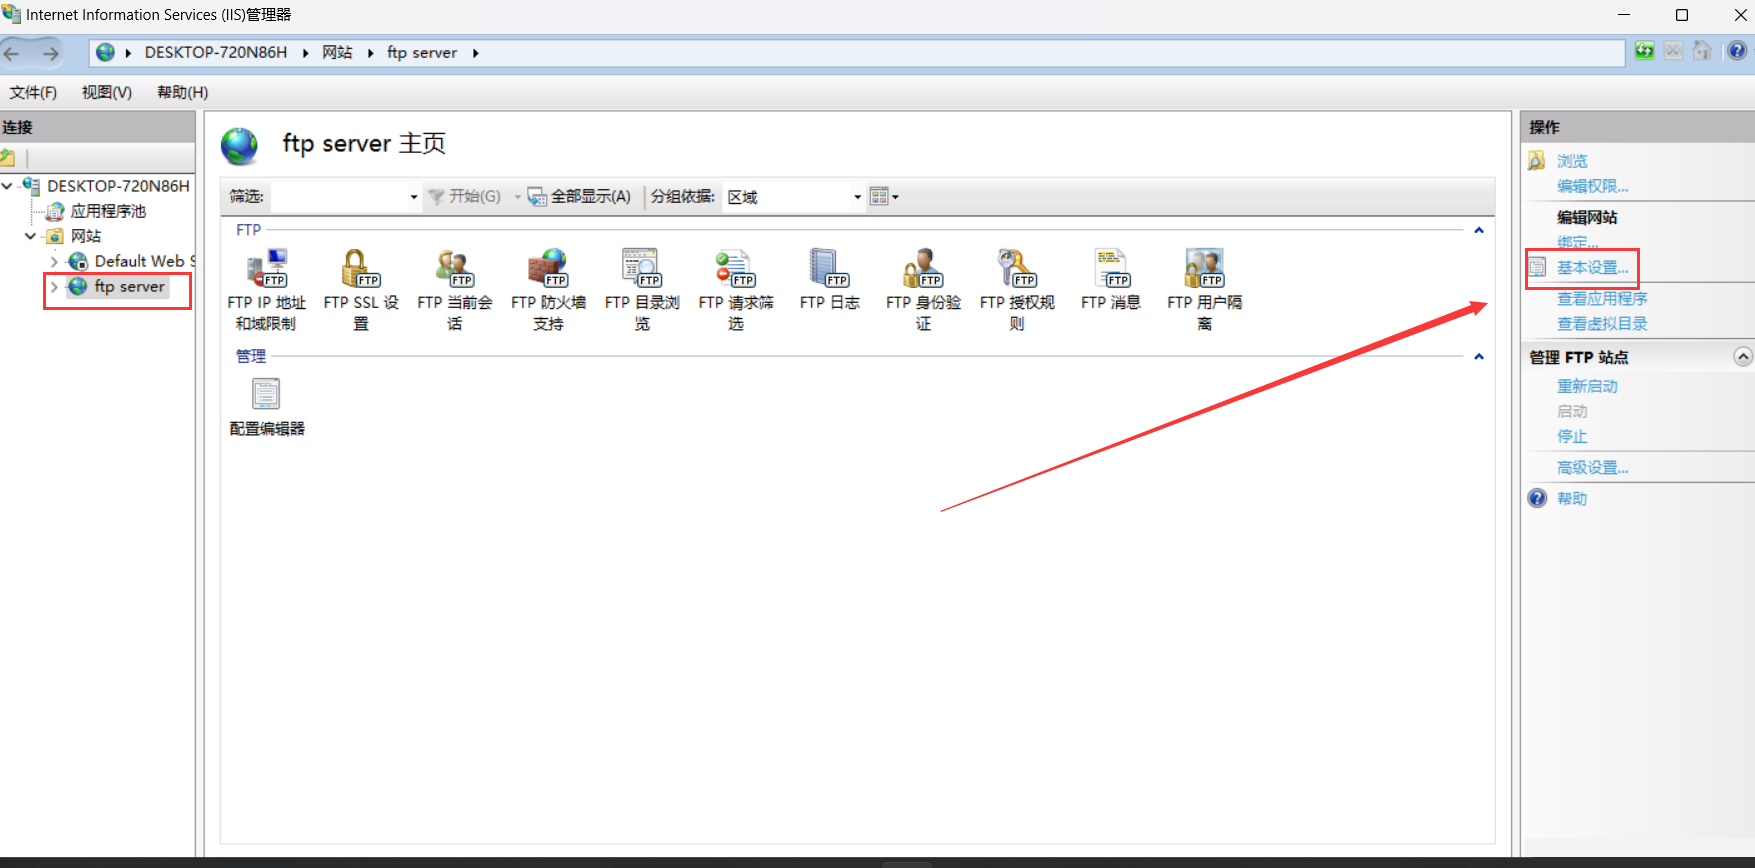The image size is (1755, 868).
Task: Click the 基本设置... link
Action: pyautogui.click(x=1593, y=268)
